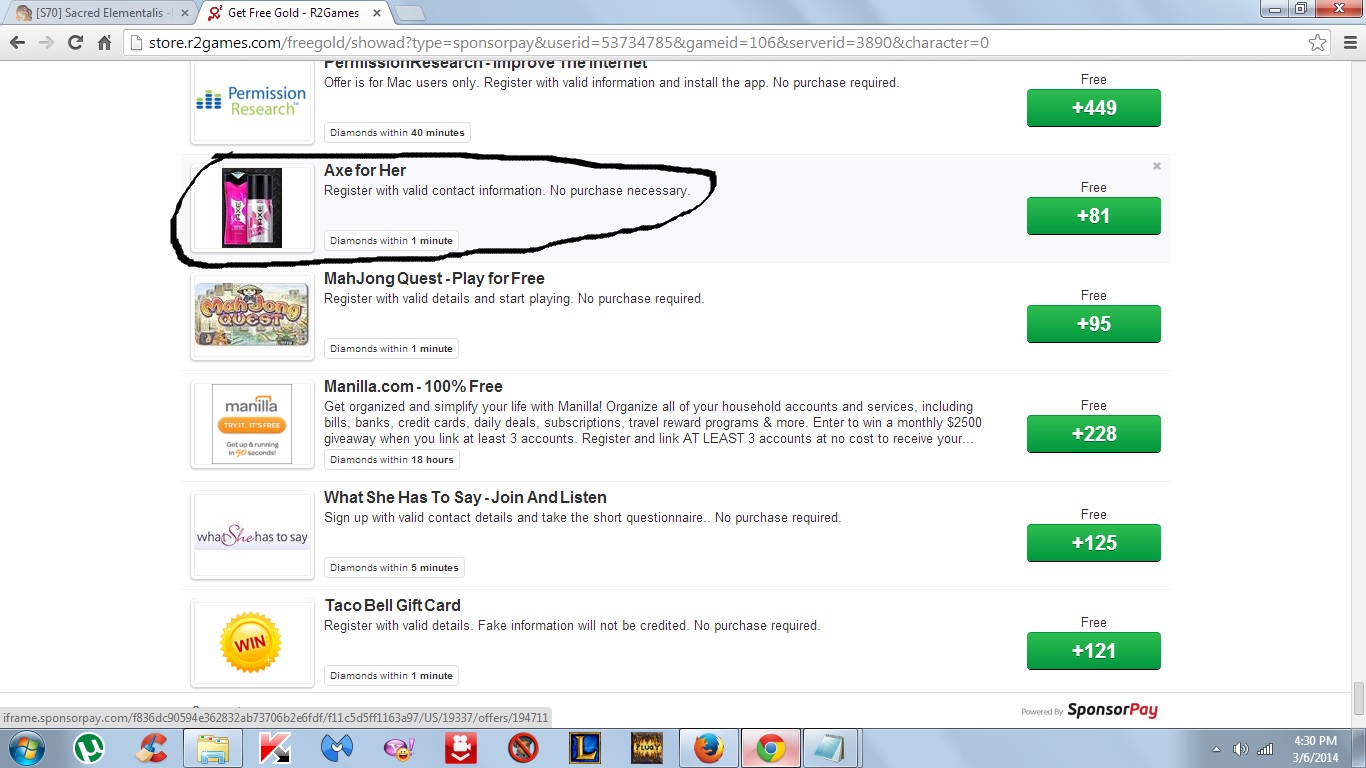Open the Taco Bell Gift Card offer title

(392, 605)
